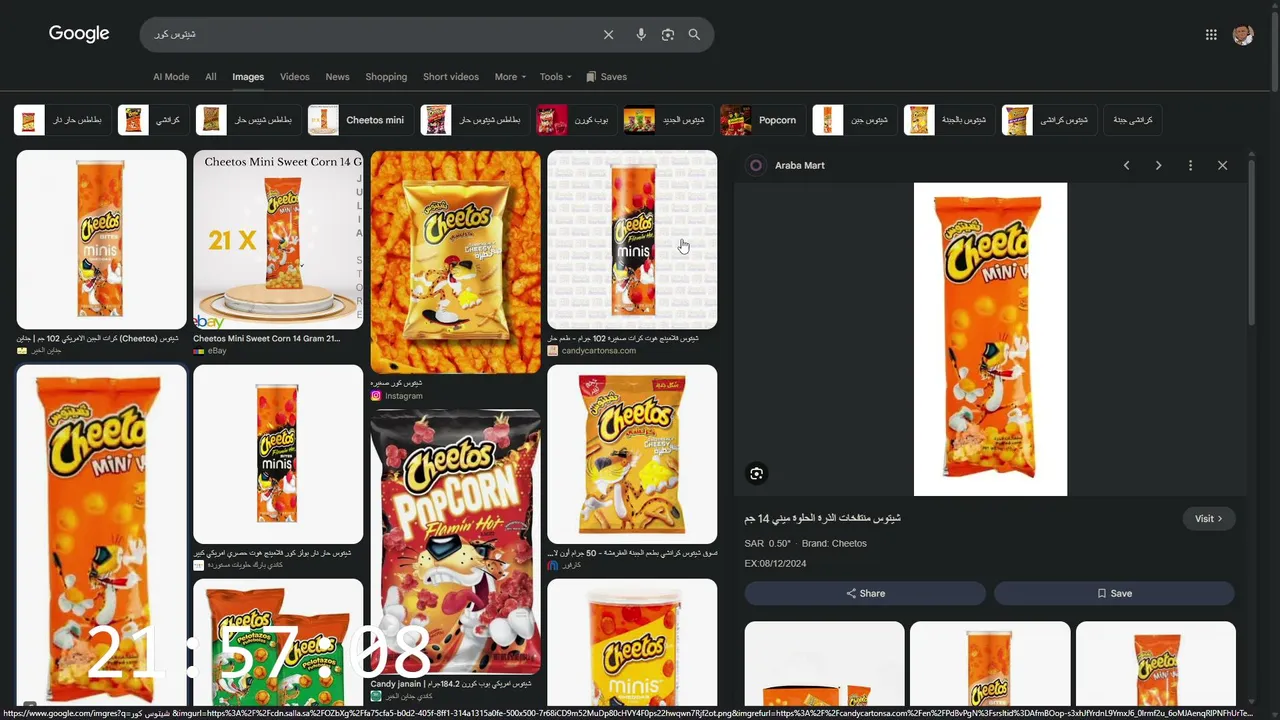Open the Instagram Cheetos cheesy bag thumbnail
The width and height of the screenshot is (1280, 720).
click(456, 262)
